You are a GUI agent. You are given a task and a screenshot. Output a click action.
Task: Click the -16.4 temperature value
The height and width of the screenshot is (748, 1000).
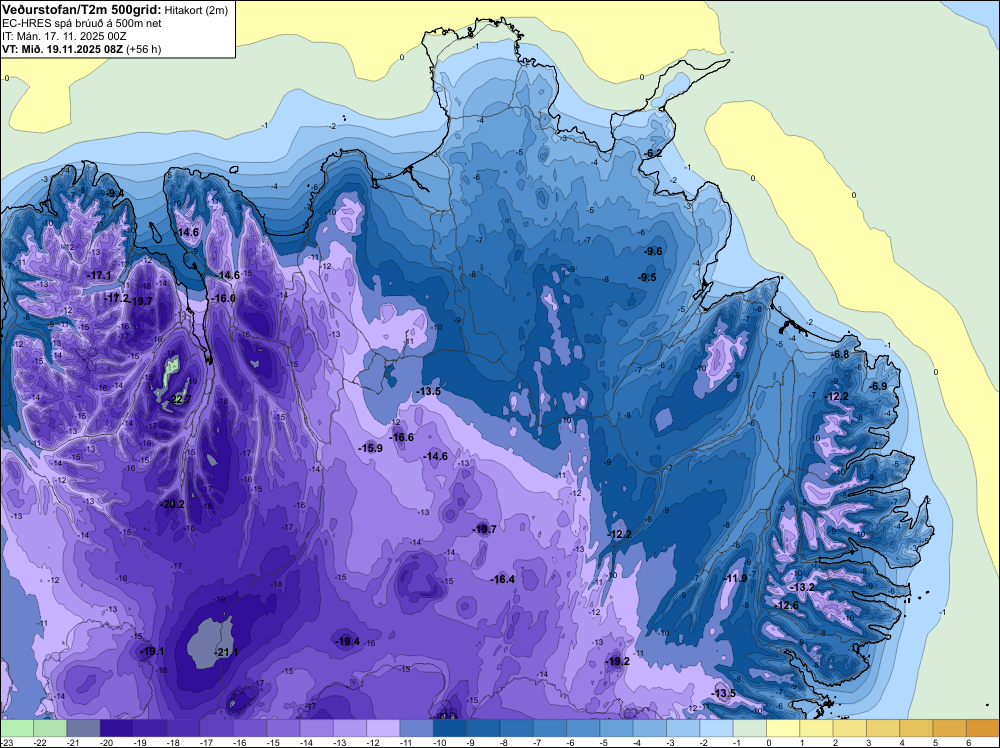pos(503,579)
